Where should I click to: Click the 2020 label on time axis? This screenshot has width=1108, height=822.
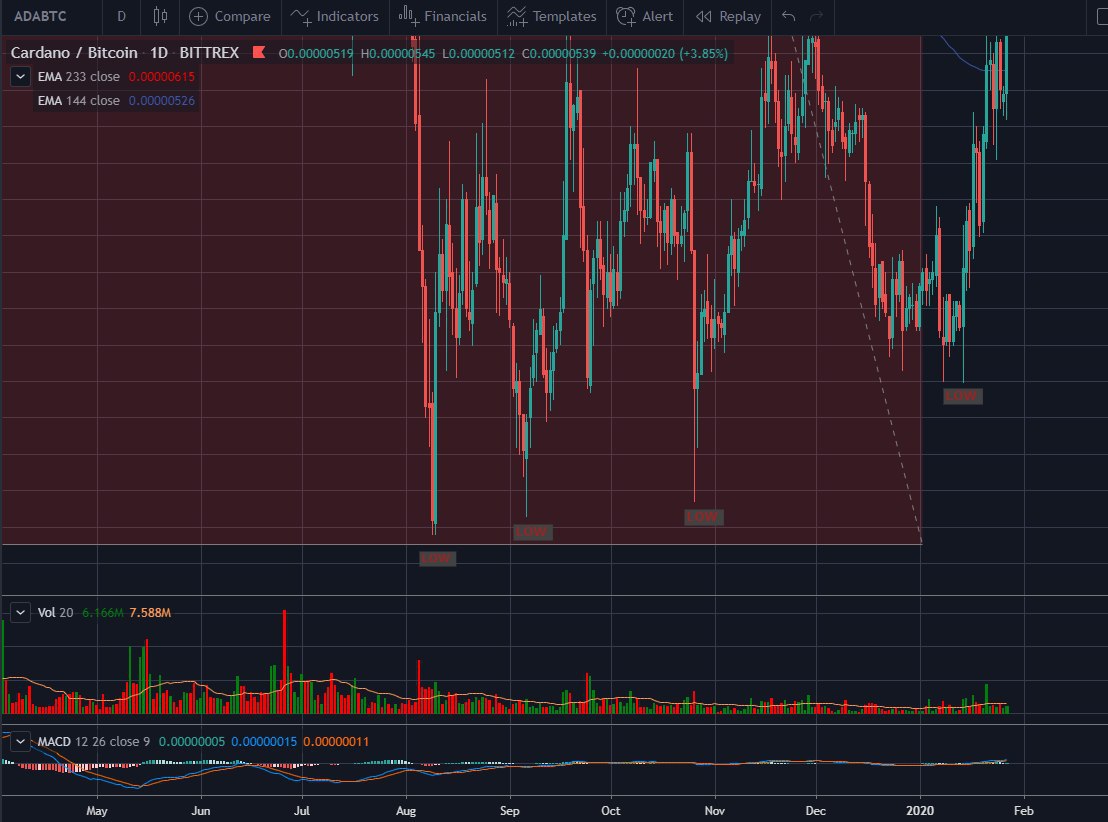[x=920, y=811]
